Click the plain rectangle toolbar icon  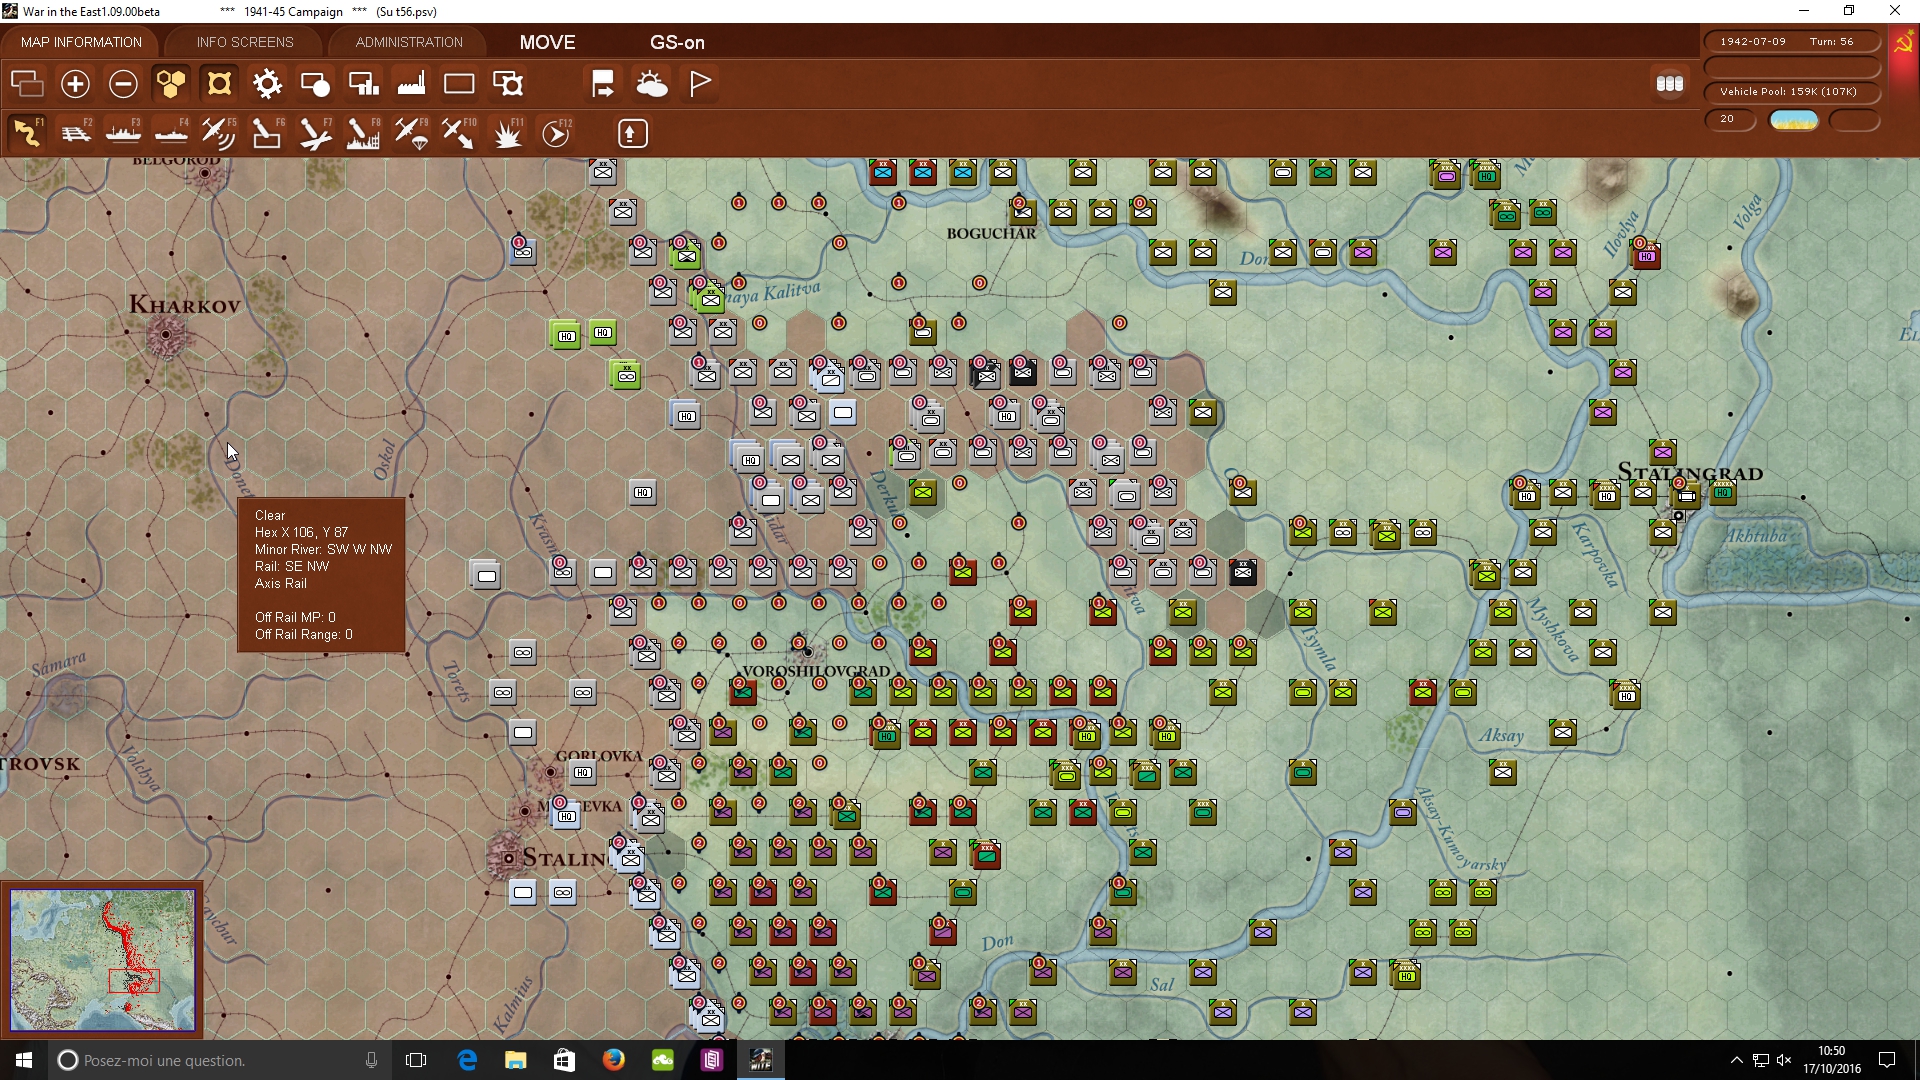pyautogui.click(x=459, y=84)
